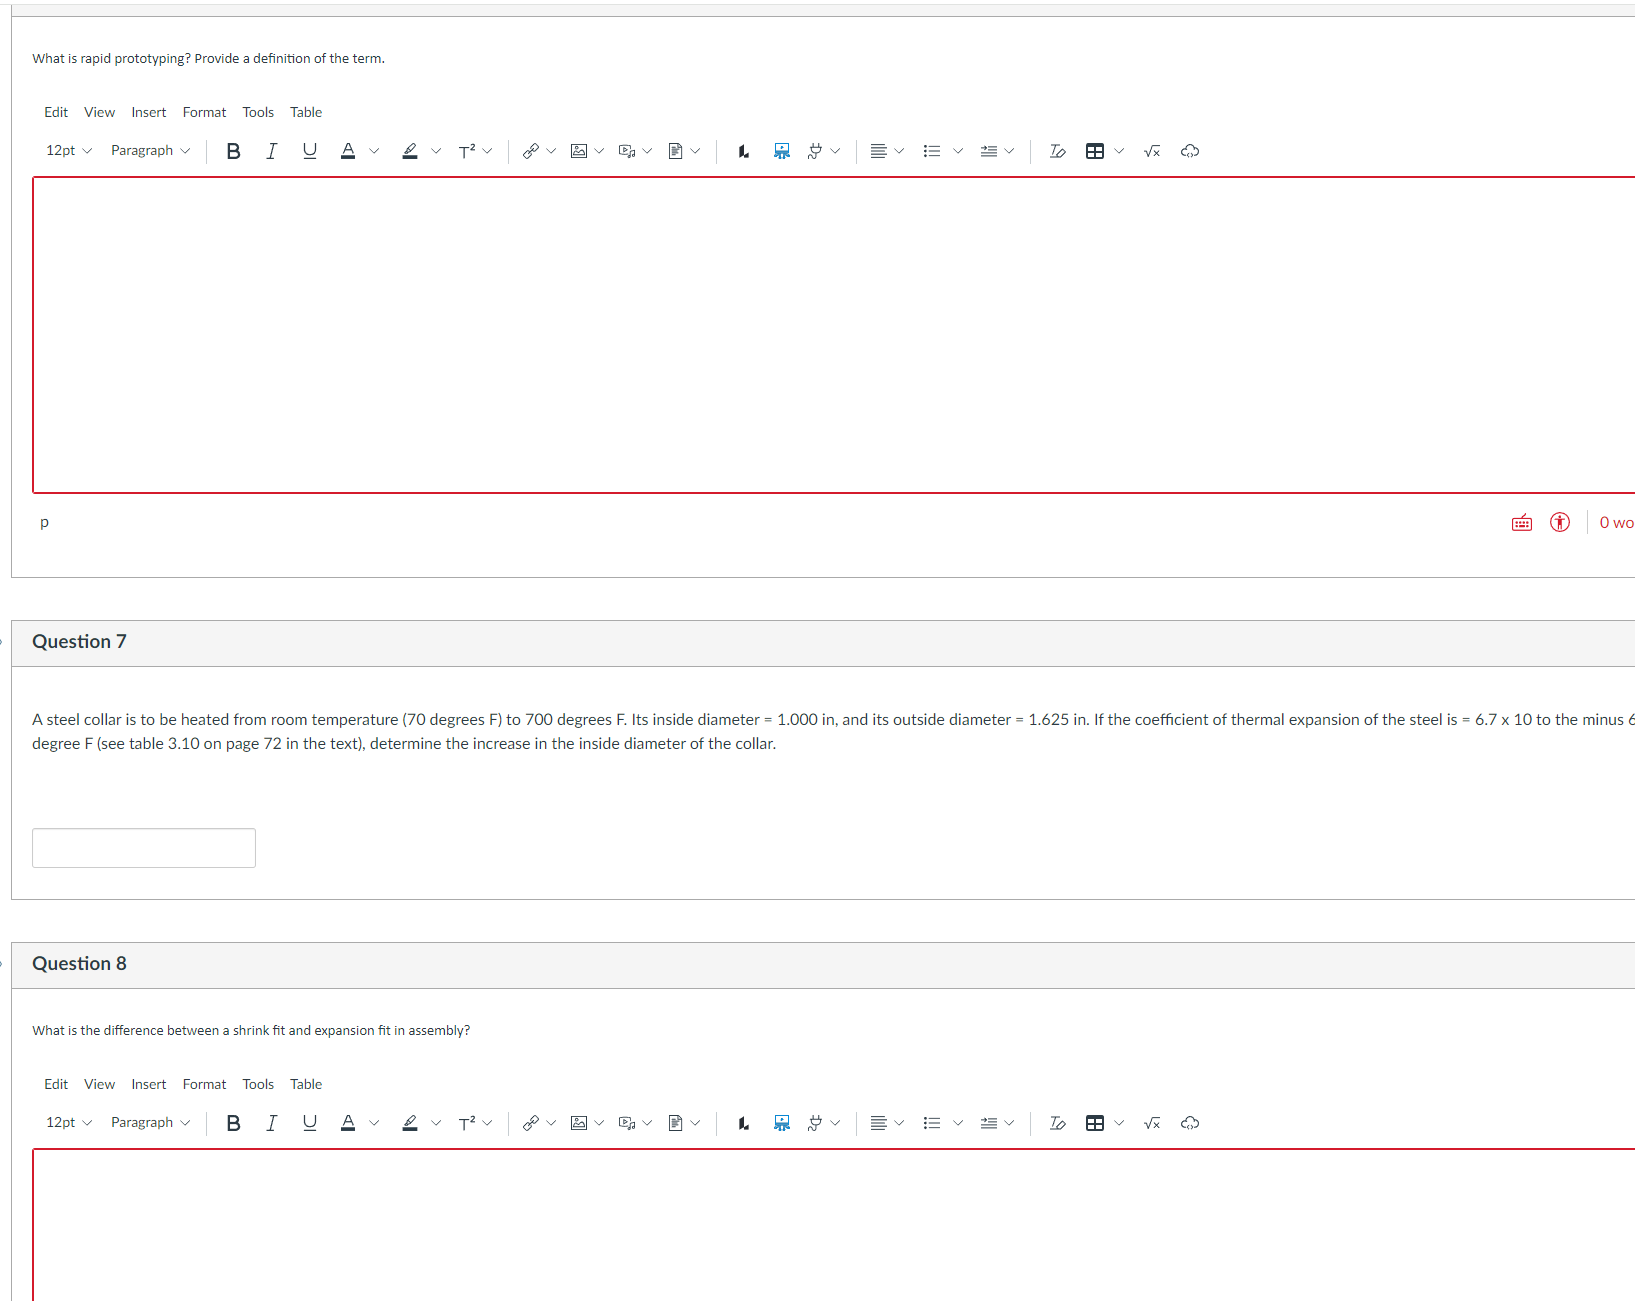Click the Question 7 answer input box
The width and height of the screenshot is (1635, 1301).
pyautogui.click(x=144, y=848)
